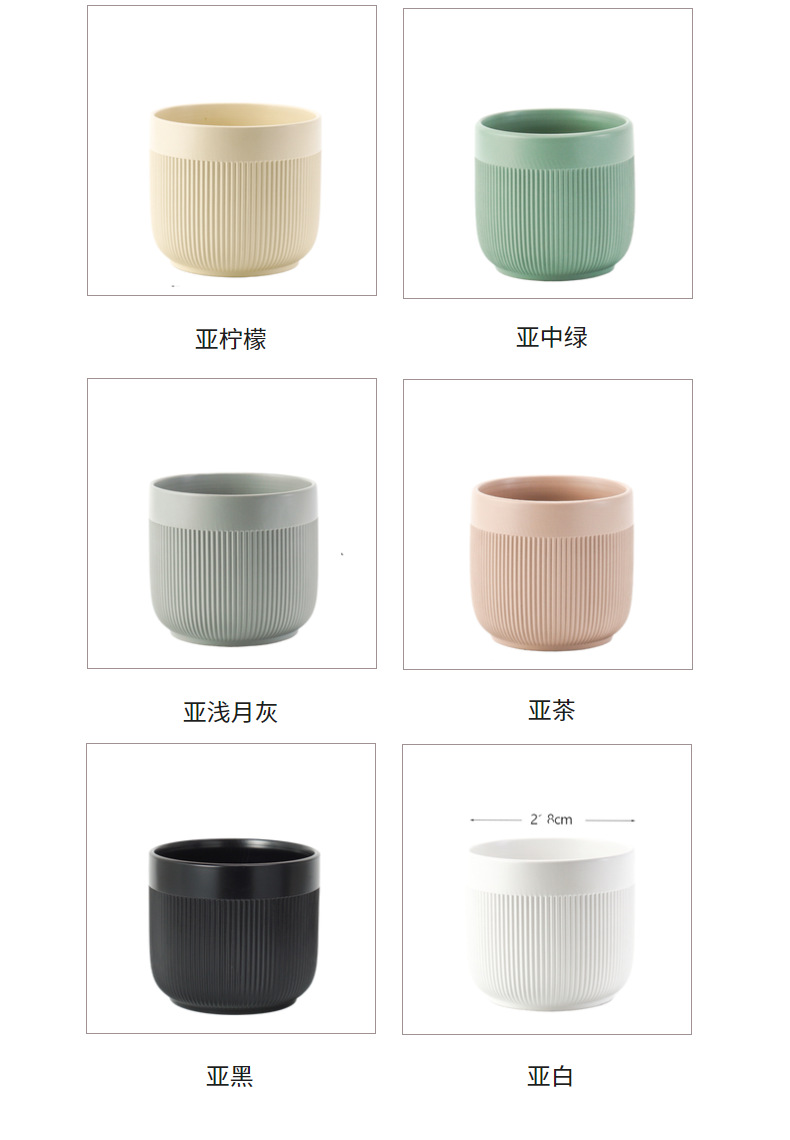Click the 亚茶 color label
The width and height of the screenshot is (790, 1140).
point(551,710)
